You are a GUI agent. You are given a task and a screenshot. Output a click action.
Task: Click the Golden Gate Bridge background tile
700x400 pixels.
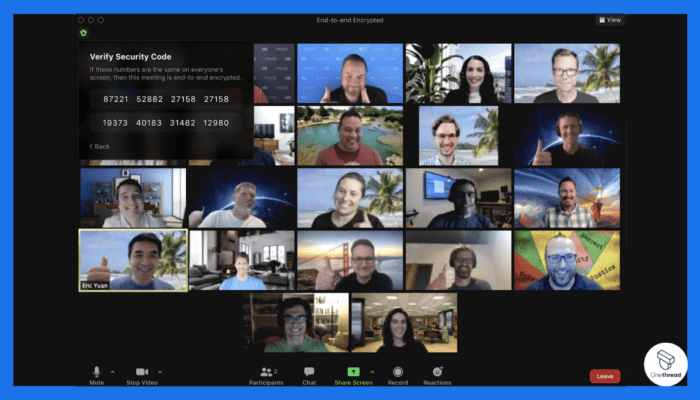(x=350, y=260)
